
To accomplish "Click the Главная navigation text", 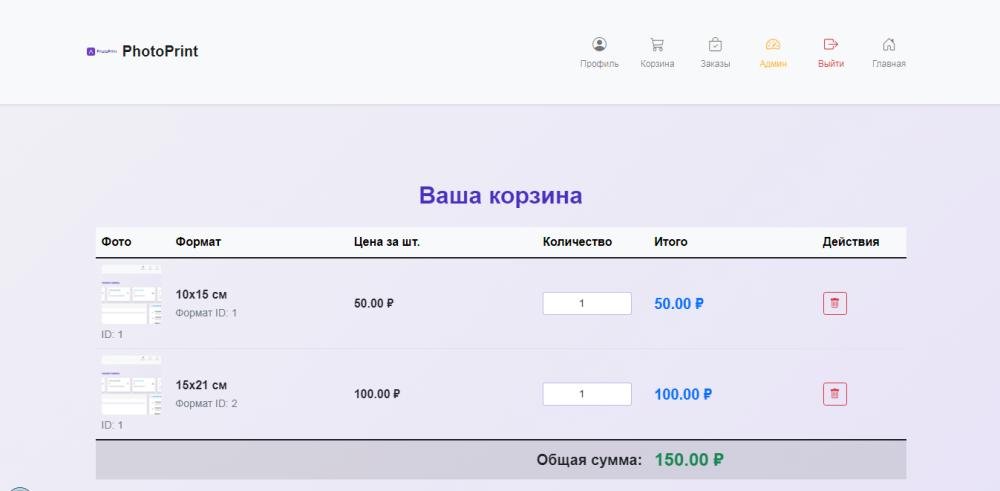I will (888, 64).
